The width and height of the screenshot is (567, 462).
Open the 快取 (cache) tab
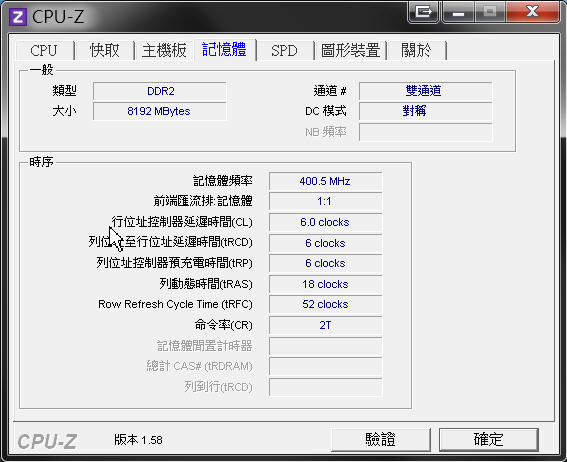pos(105,50)
